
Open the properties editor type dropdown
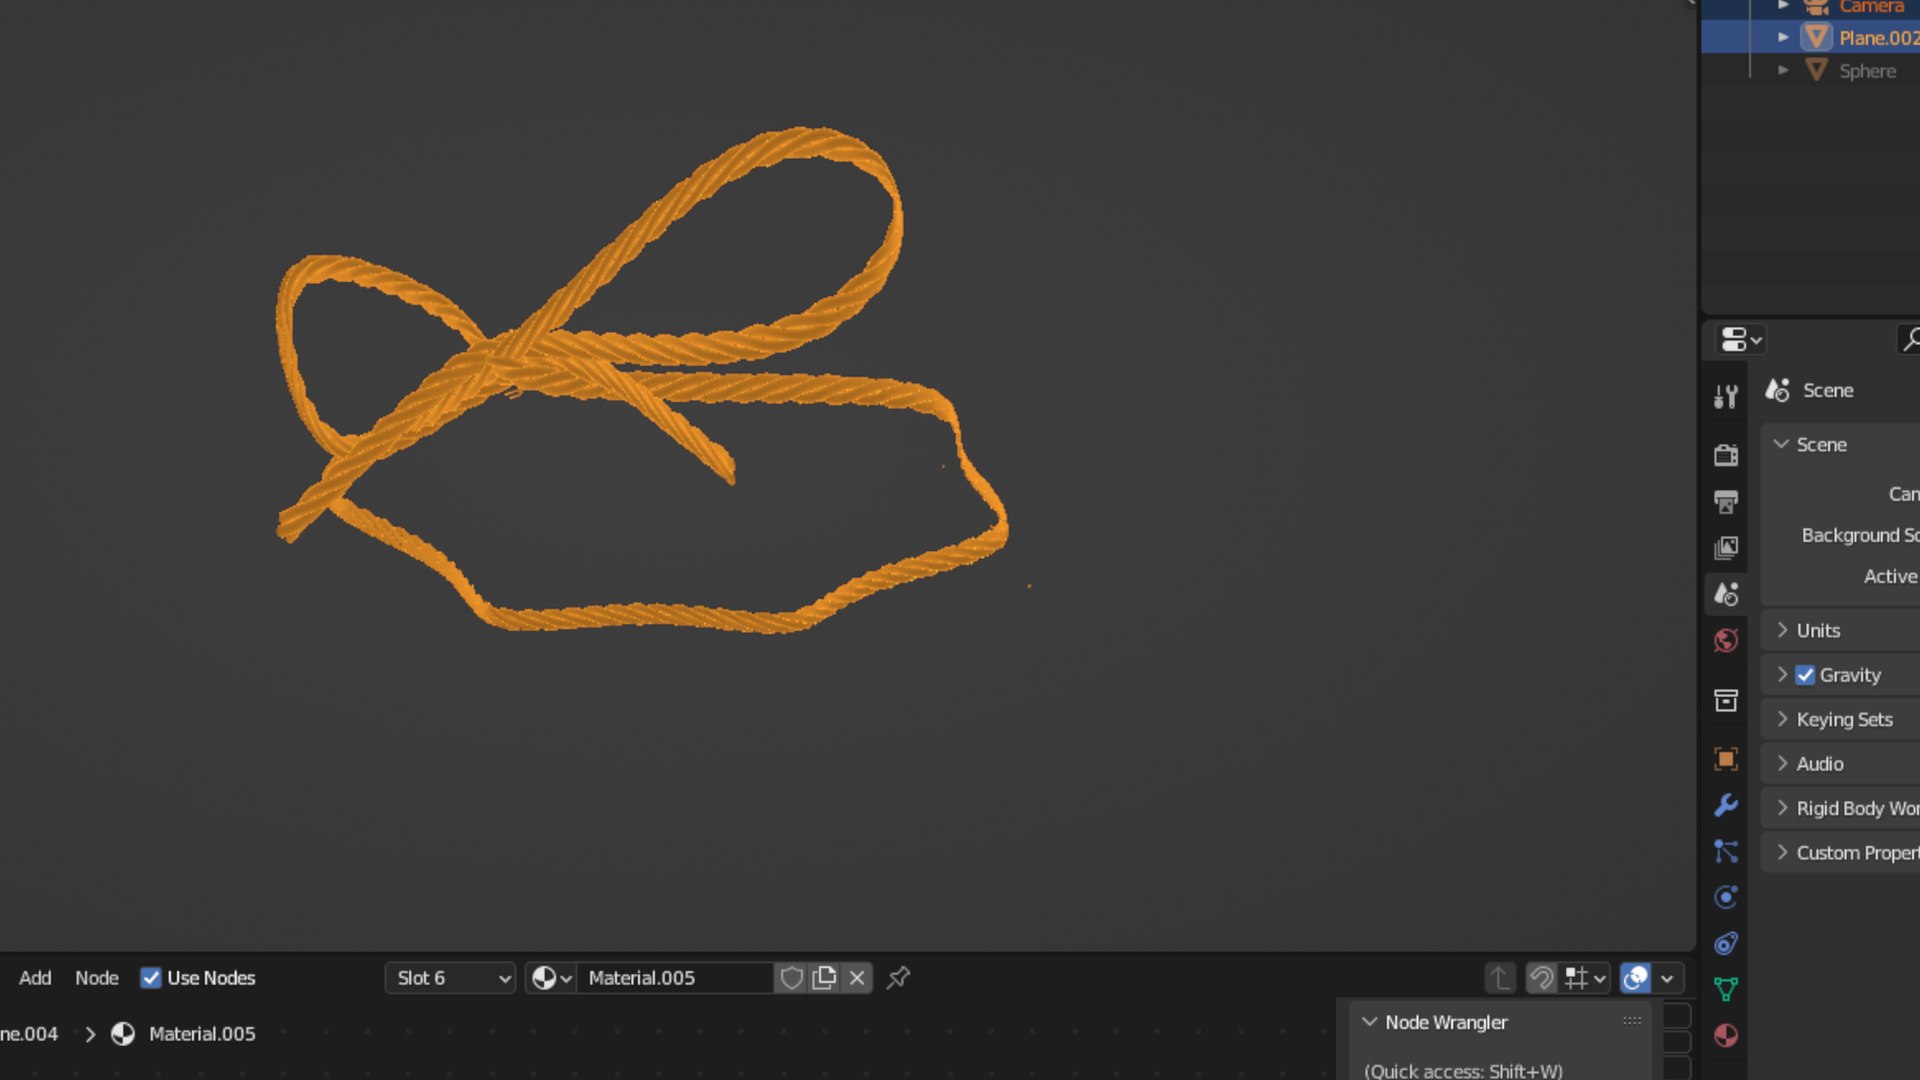pyautogui.click(x=1741, y=340)
